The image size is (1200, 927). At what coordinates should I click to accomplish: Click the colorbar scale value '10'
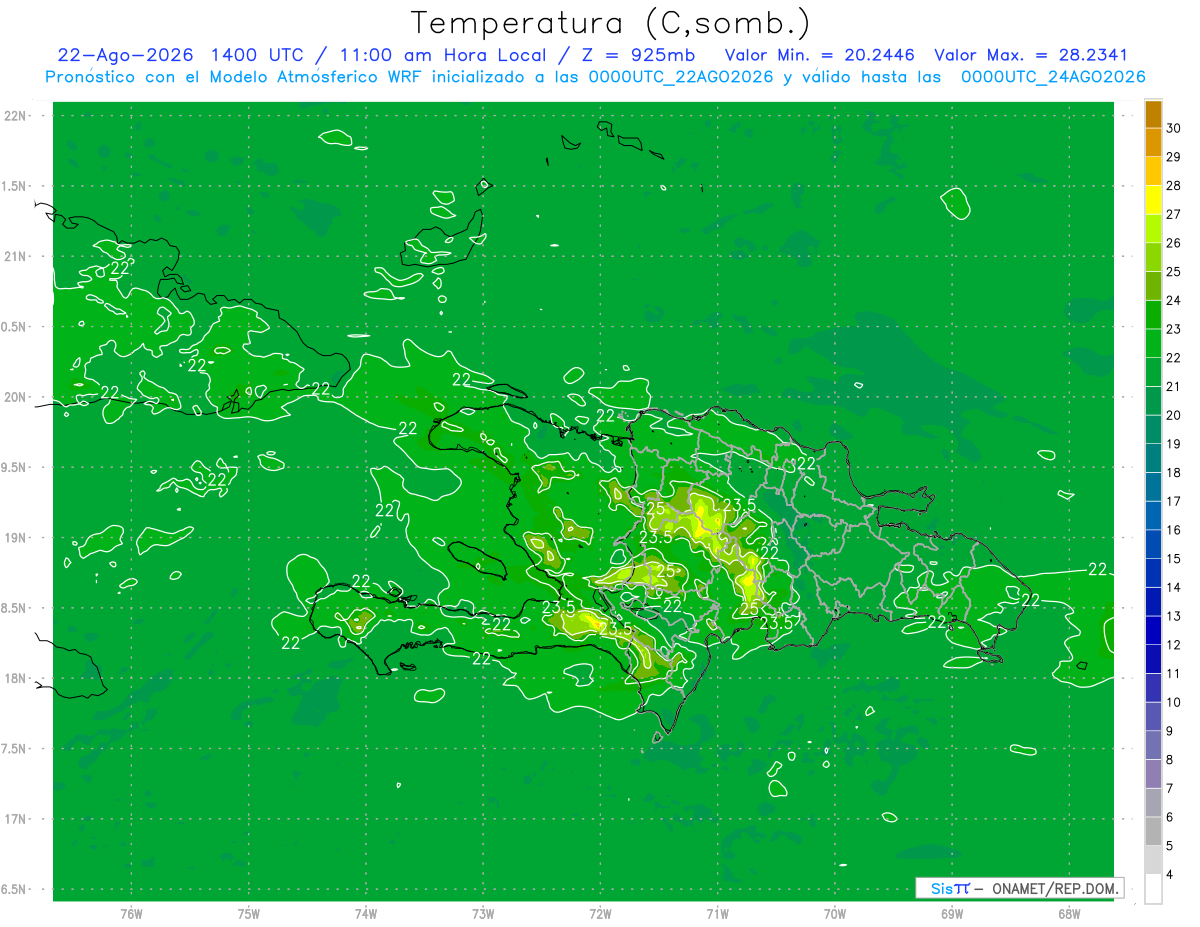pyautogui.click(x=1174, y=702)
